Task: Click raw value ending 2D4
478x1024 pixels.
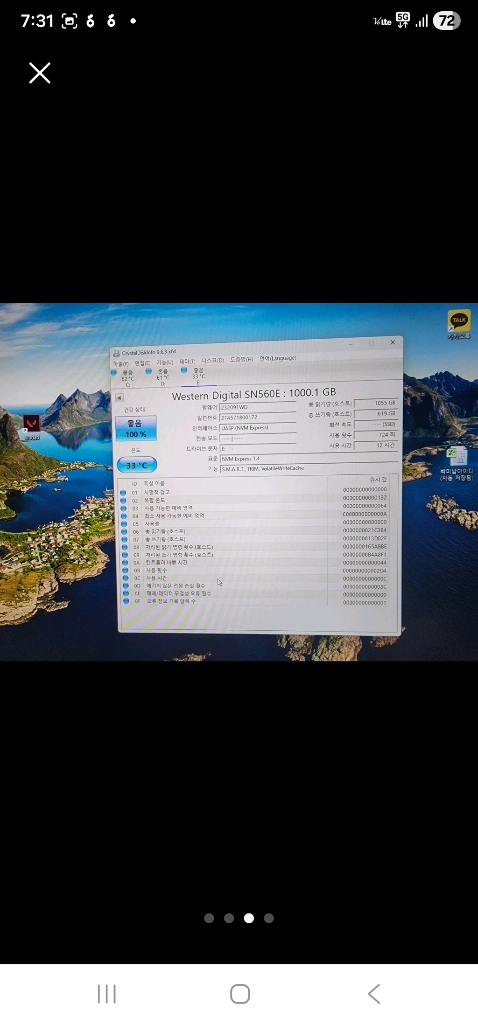Action: pos(364,571)
